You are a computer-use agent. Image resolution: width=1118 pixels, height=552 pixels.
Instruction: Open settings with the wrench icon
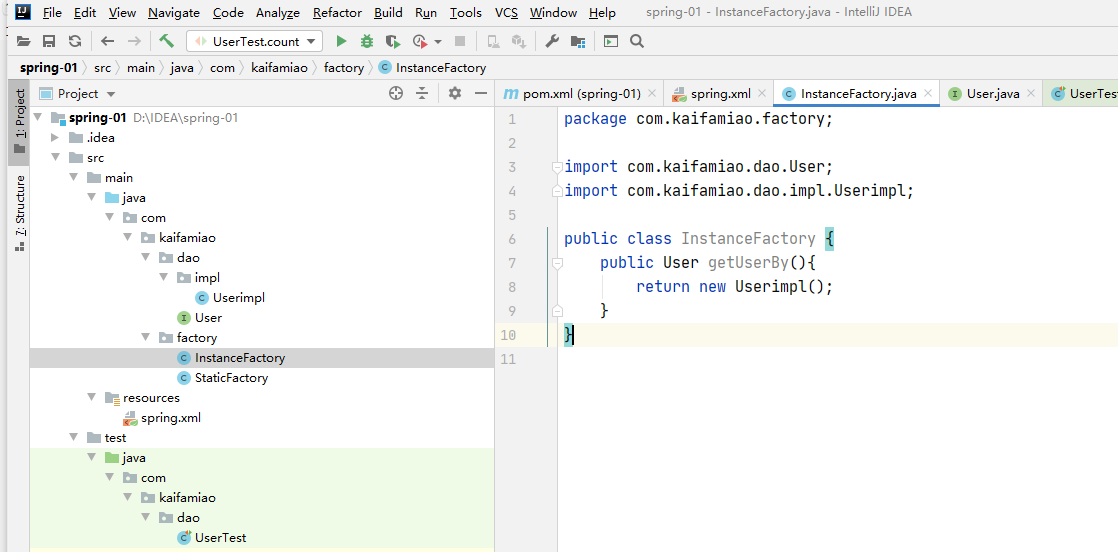tap(552, 41)
